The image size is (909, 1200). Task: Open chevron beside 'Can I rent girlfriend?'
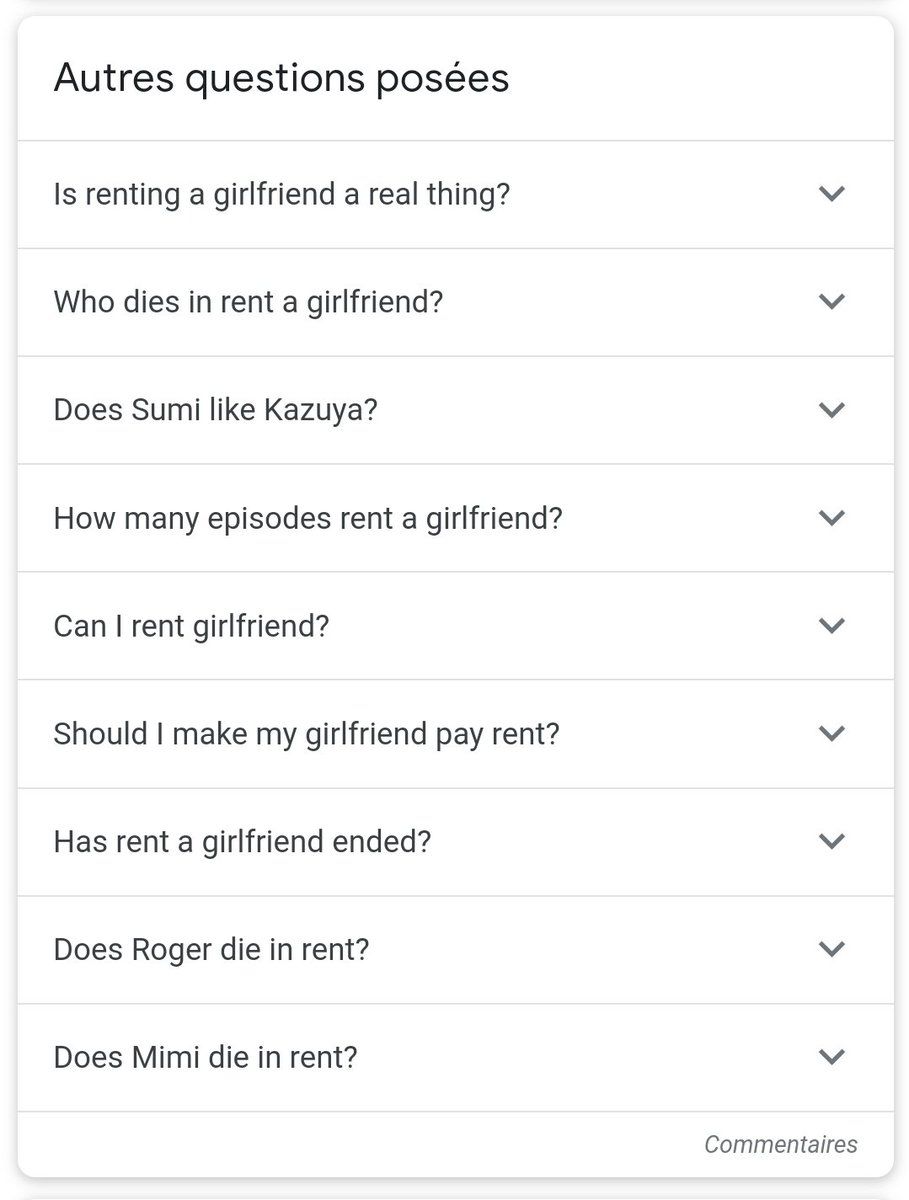click(x=832, y=625)
